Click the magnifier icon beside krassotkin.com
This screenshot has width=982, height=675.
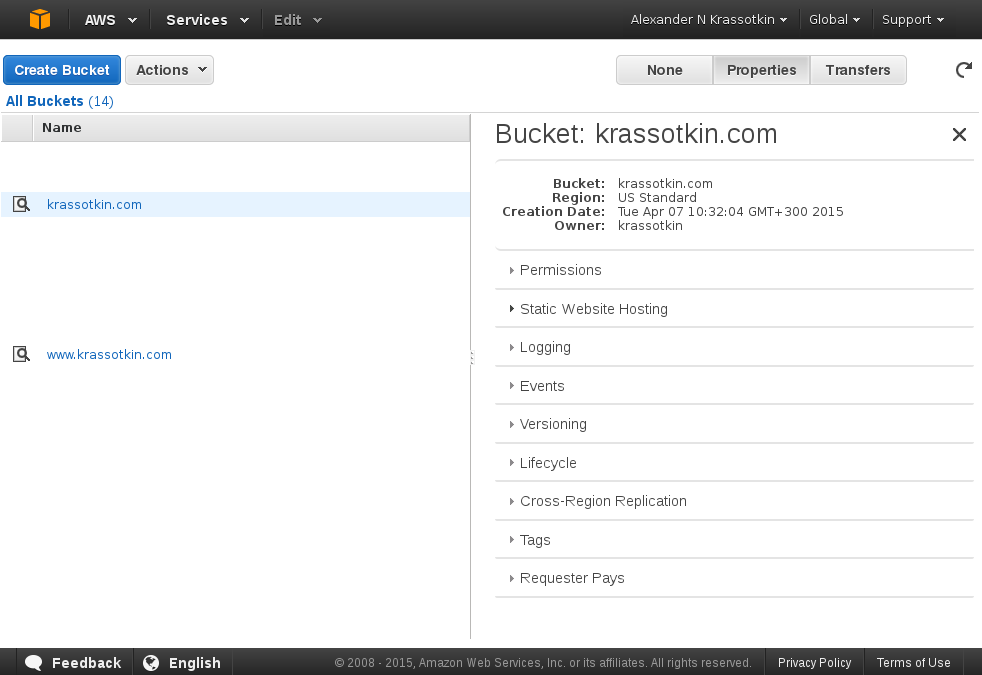[x=21, y=204]
